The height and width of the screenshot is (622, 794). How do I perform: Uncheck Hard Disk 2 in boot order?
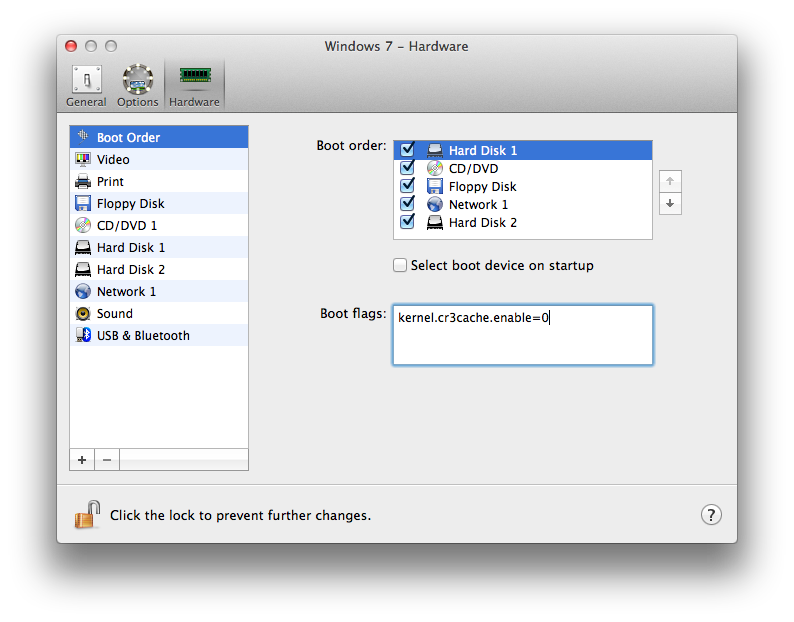click(x=408, y=222)
